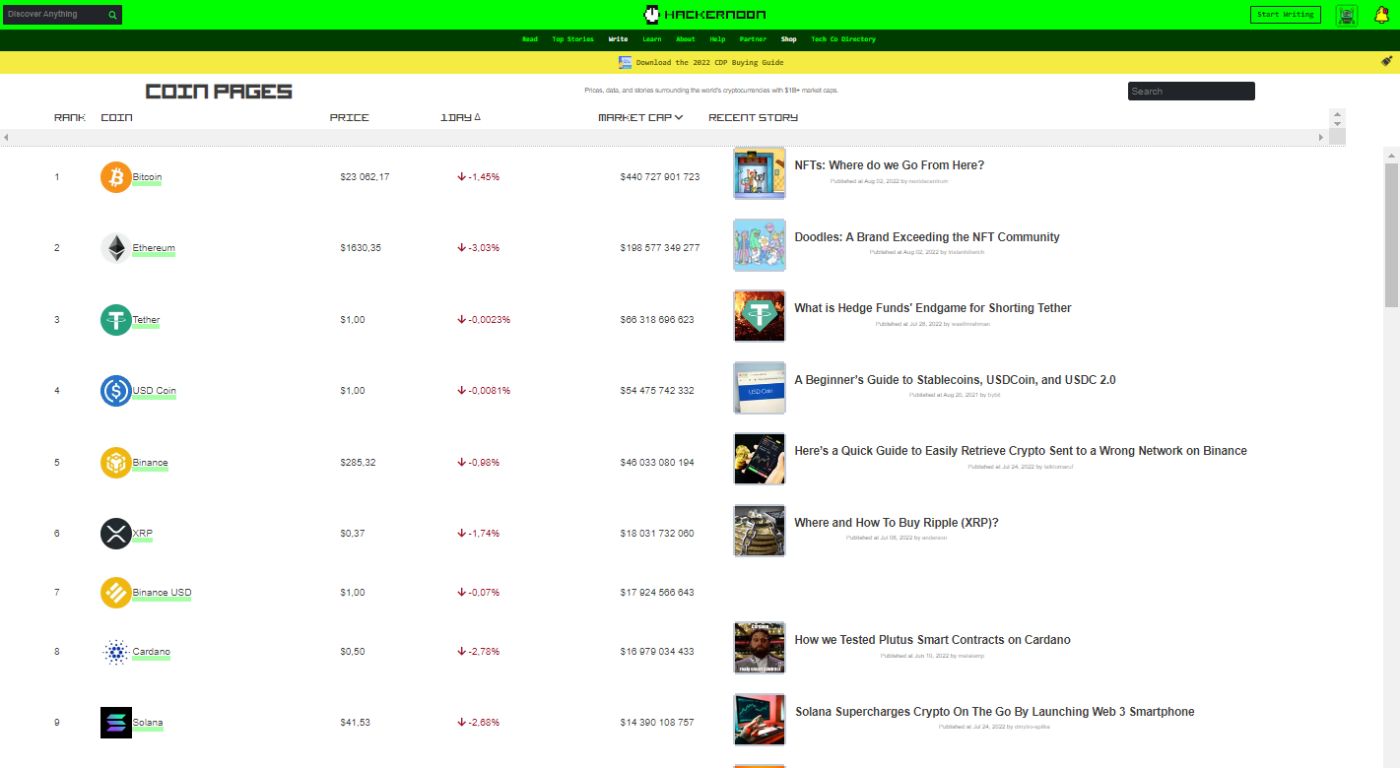Open the Binance USD coin name link
The height and width of the screenshot is (768, 1400).
pyautogui.click(x=162, y=593)
